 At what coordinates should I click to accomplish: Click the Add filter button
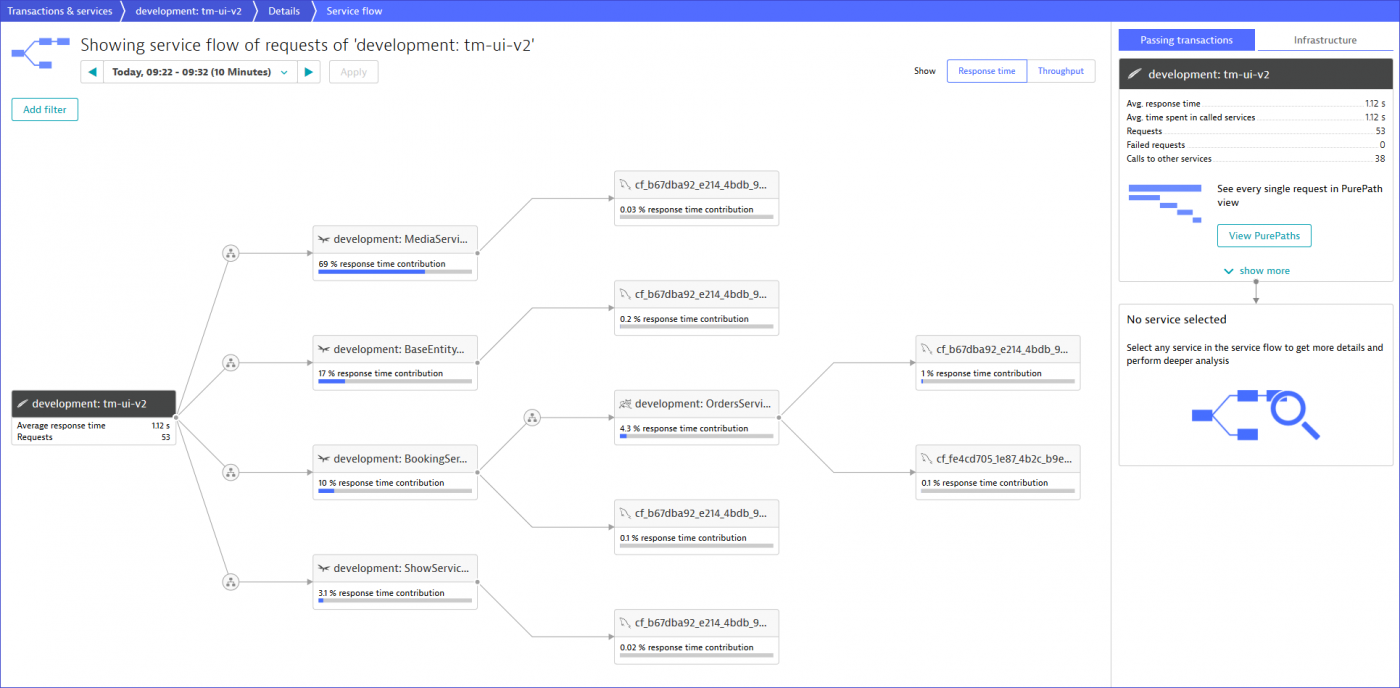[x=44, y=109]
